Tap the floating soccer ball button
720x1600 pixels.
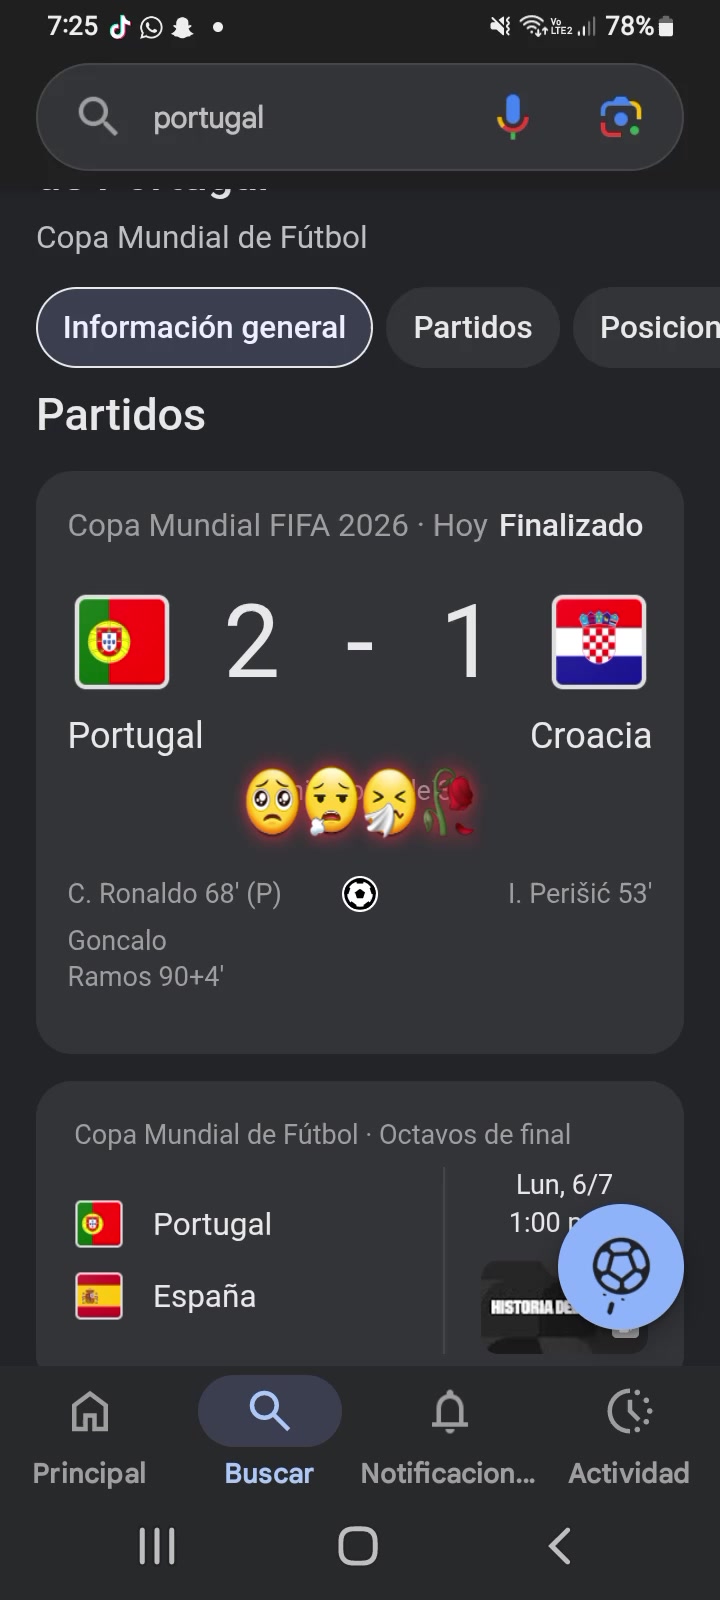[621, 1267]
